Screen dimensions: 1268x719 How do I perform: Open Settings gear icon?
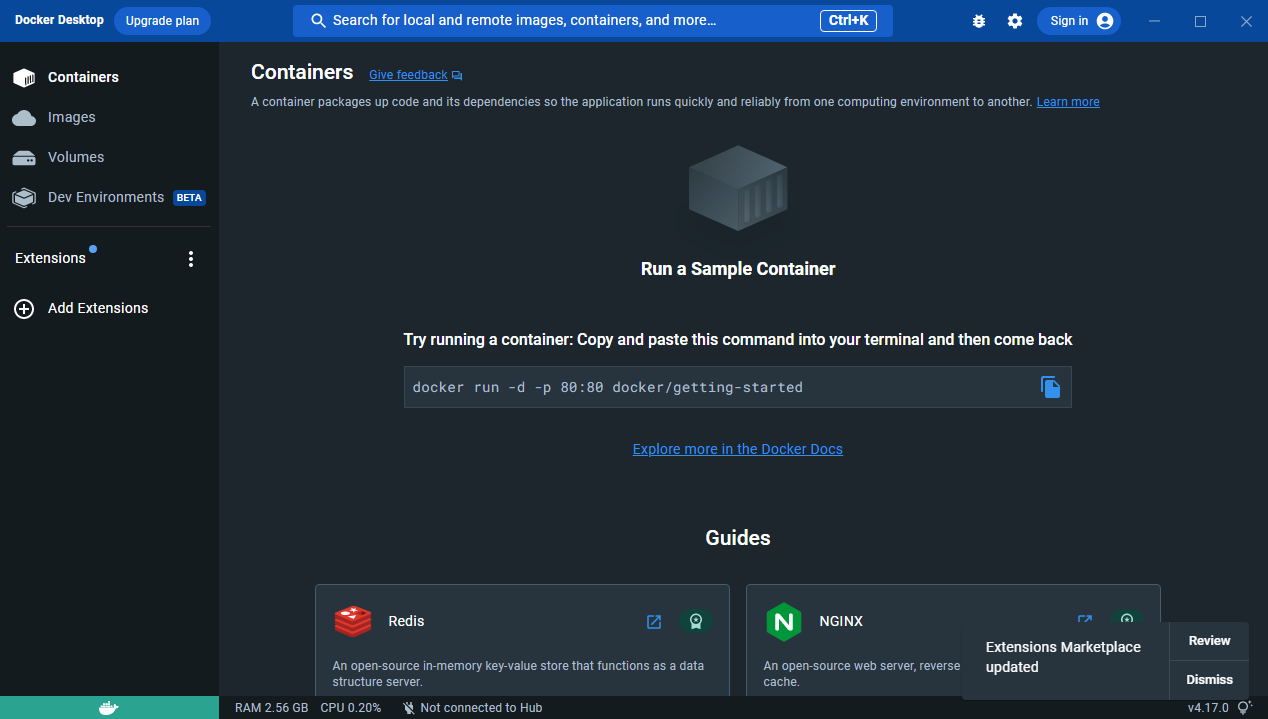click(1015, 21)
